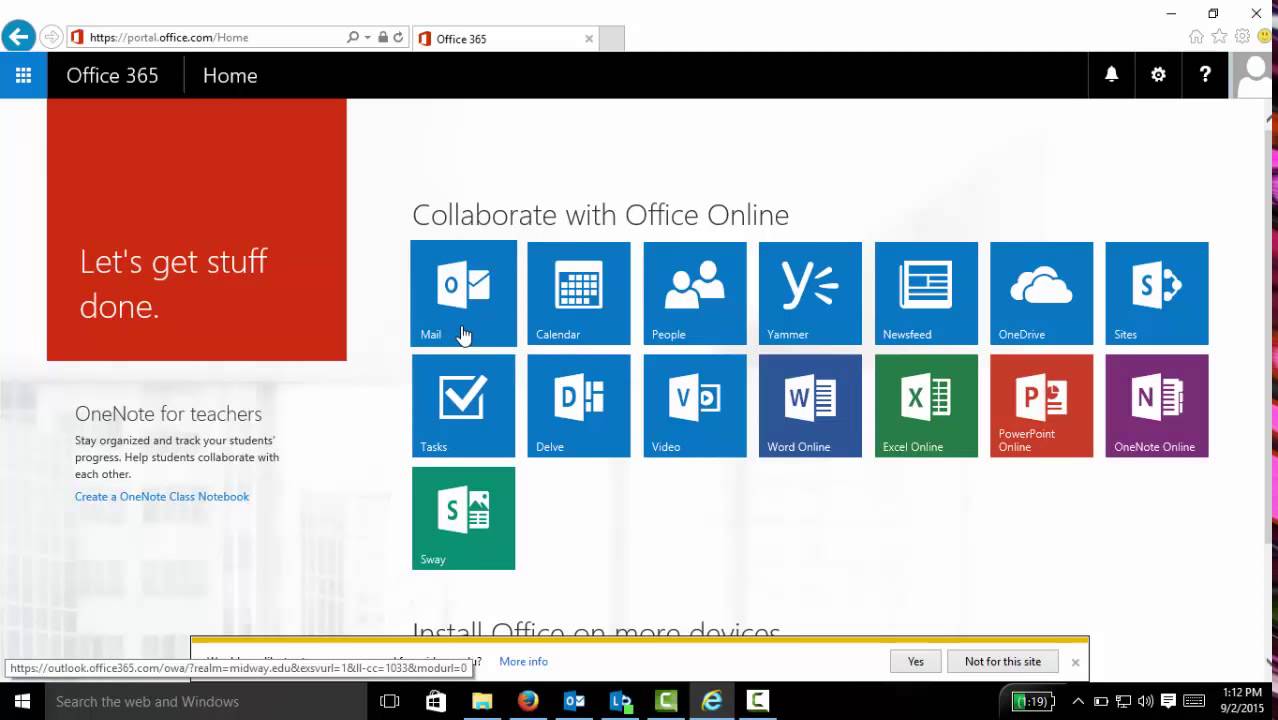Open Windows Start button
Screen dimensions: 1278x720
22,701
